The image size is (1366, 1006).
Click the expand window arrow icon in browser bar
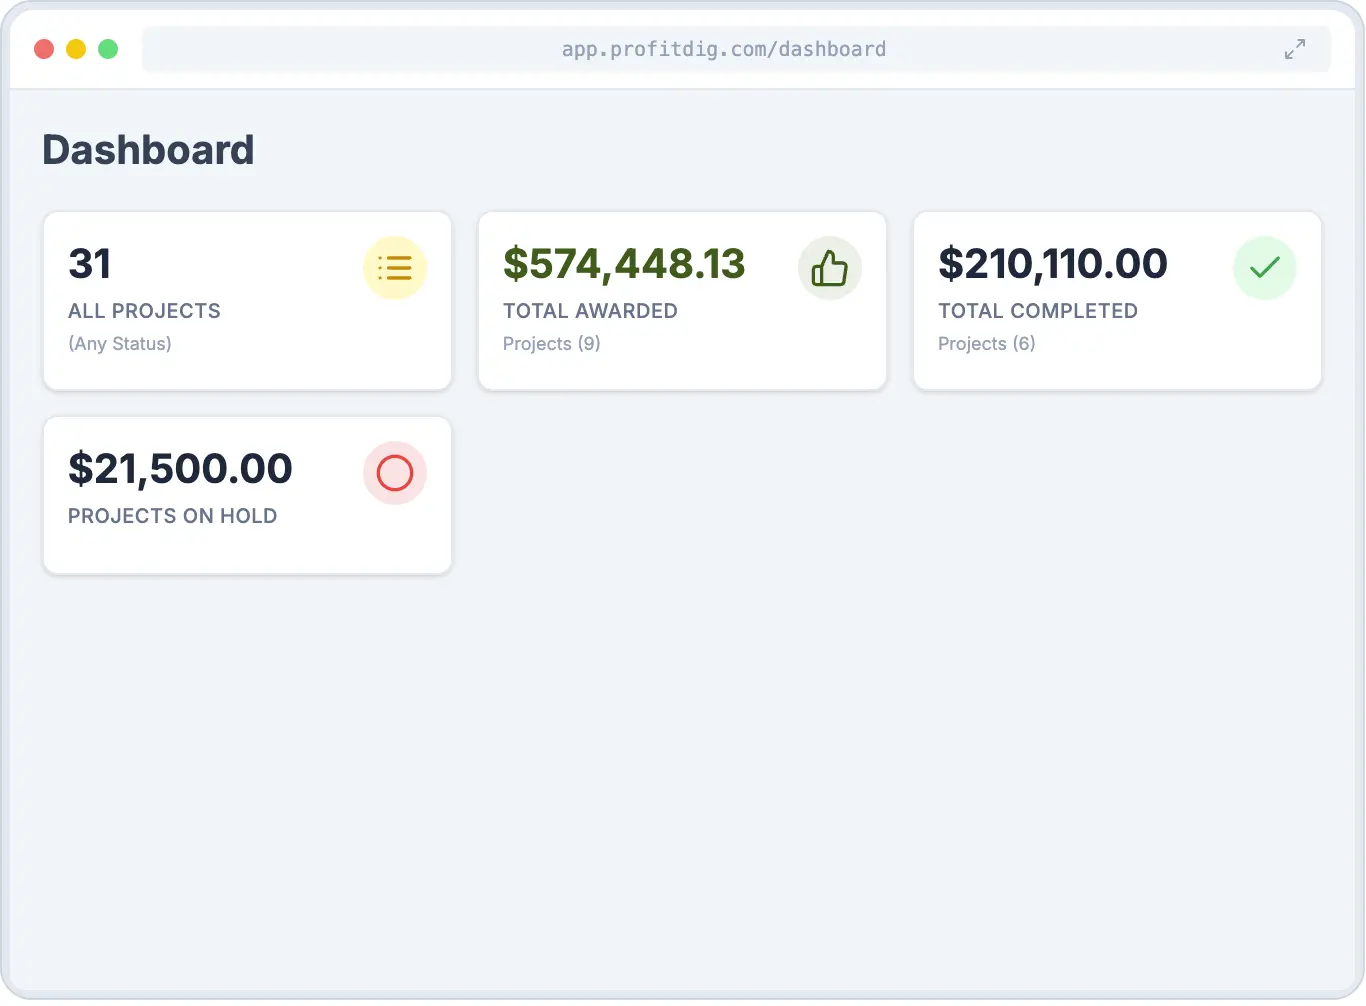click(x=1295, y=48)
